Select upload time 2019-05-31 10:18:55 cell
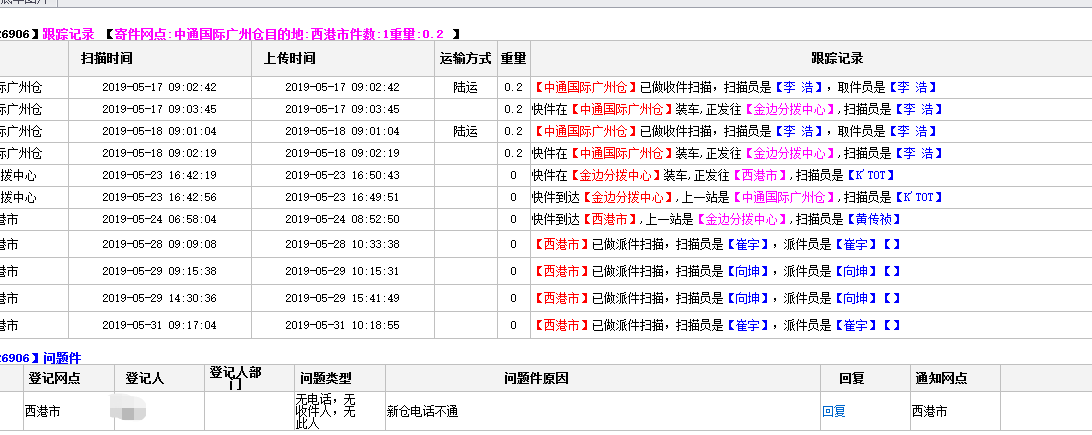This screenshot has width=1092, height=435. (x=343, y=325)
